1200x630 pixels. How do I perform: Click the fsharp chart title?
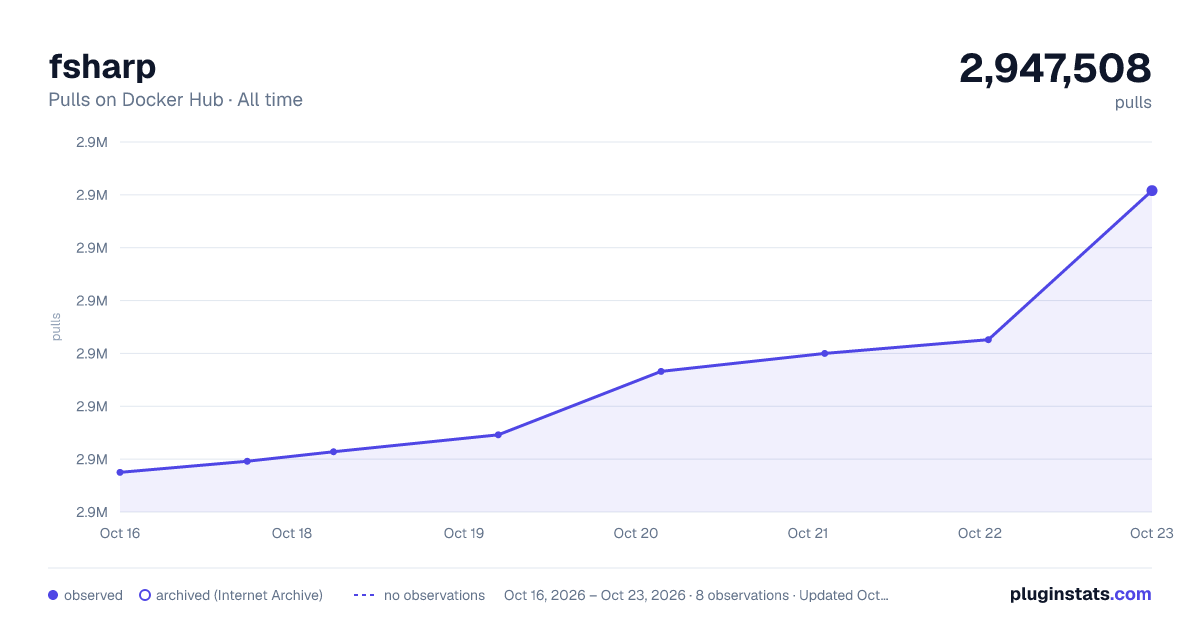click(102, 67)
